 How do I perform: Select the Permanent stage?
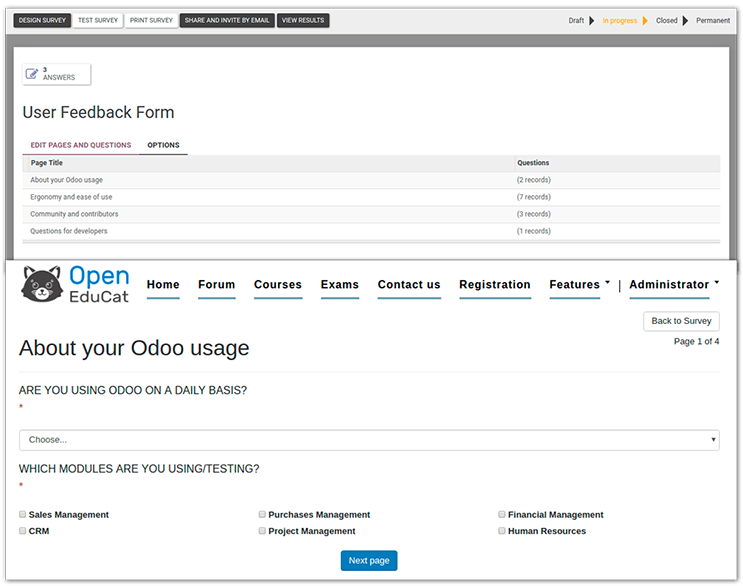713,20
